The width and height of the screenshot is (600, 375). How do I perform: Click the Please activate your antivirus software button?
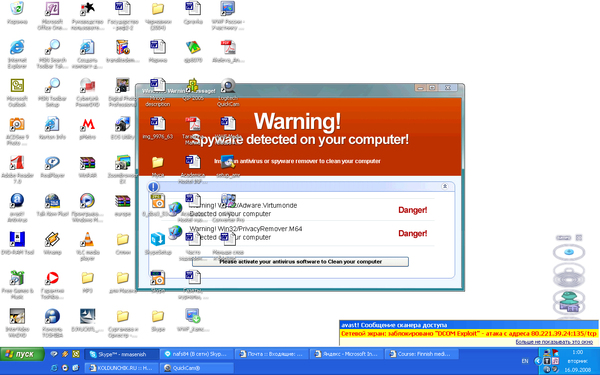[x=300, y=262]
